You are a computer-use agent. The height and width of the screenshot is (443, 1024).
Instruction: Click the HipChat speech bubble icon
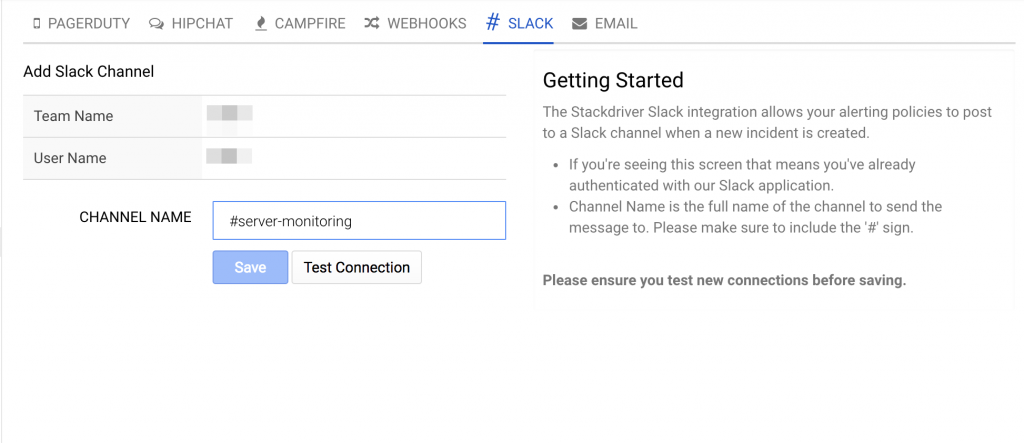156,23
